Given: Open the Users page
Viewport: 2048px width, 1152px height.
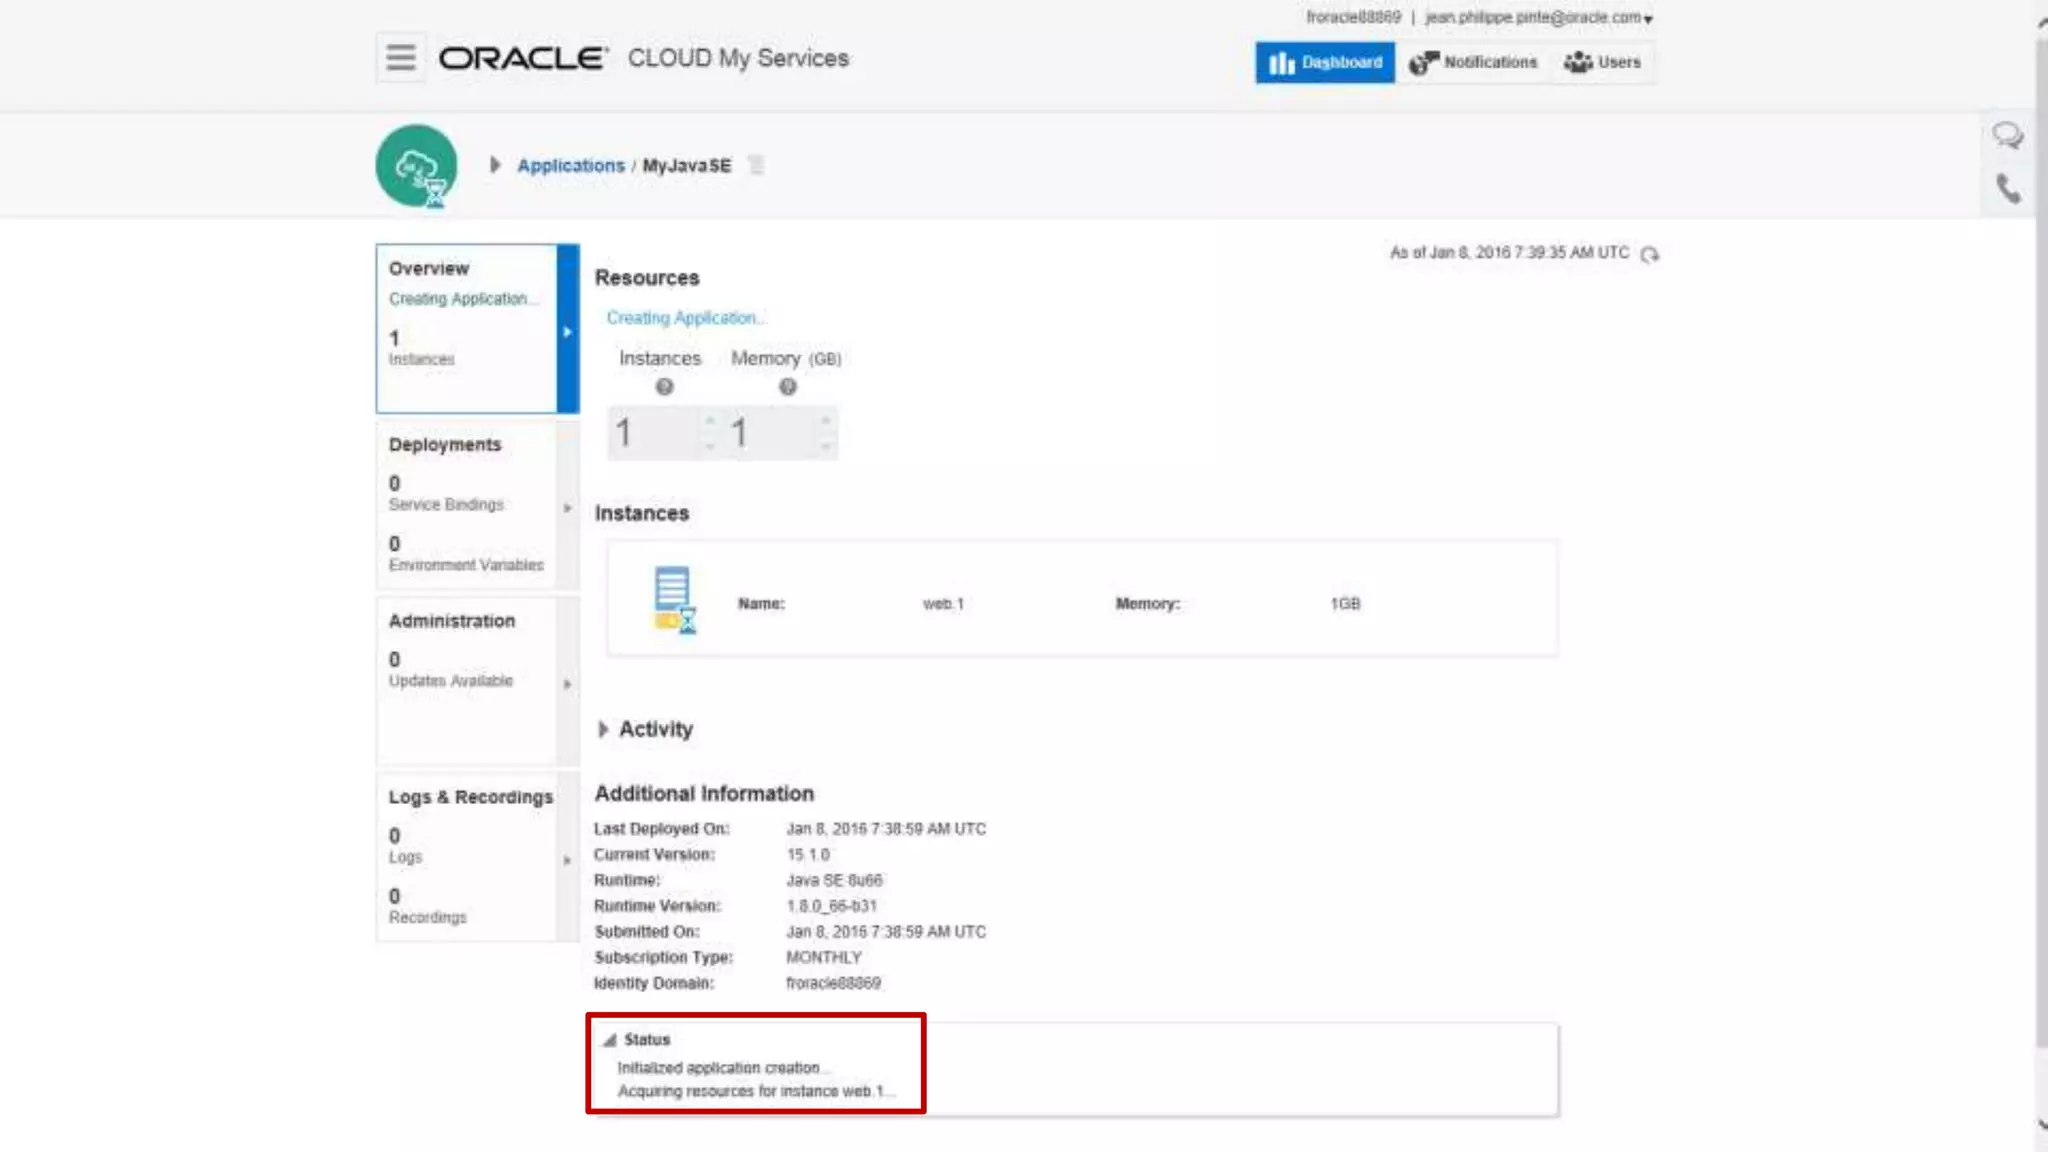Looking at the screenshot, I should click(1602, 62).
